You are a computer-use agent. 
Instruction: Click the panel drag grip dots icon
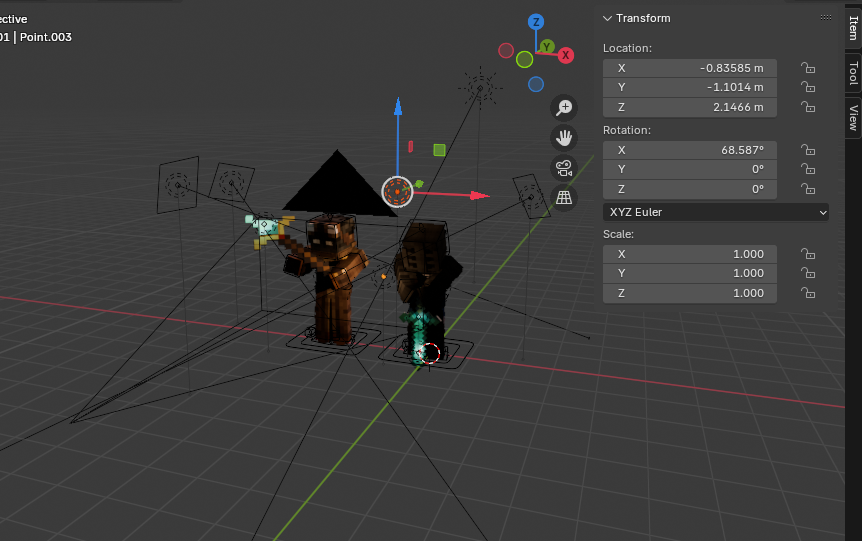coord(826,18)
